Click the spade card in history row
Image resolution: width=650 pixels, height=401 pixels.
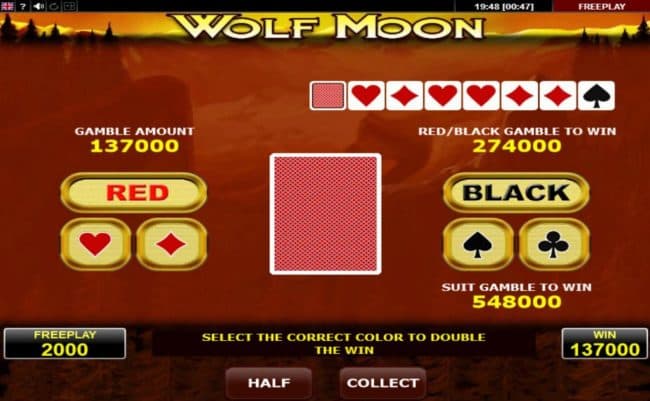(x=596, y=96)
